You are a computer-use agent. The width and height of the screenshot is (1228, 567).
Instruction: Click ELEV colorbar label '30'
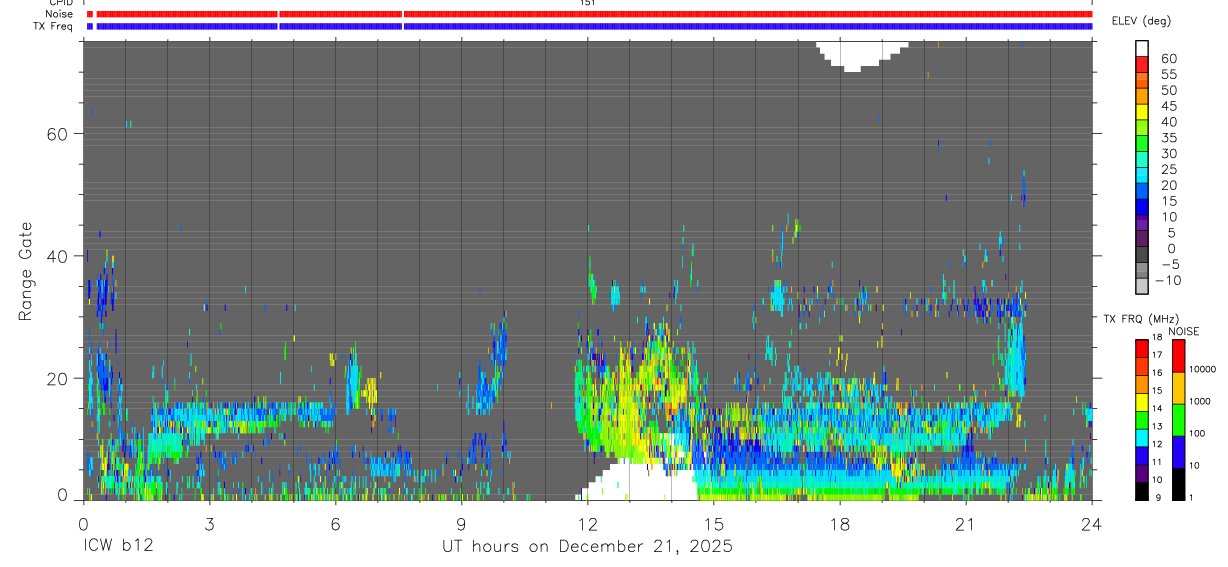(x=1167, y=153)
